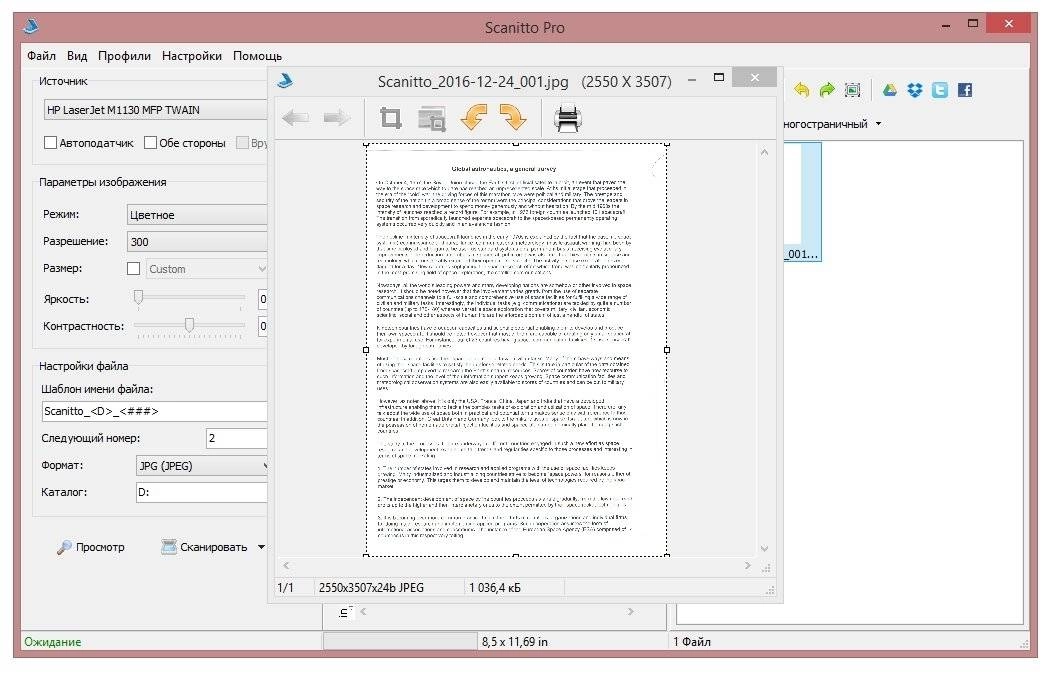The width and height of the screenshot is (1055, 677).
Task: Share via Facebook icon
Action: 965,90
